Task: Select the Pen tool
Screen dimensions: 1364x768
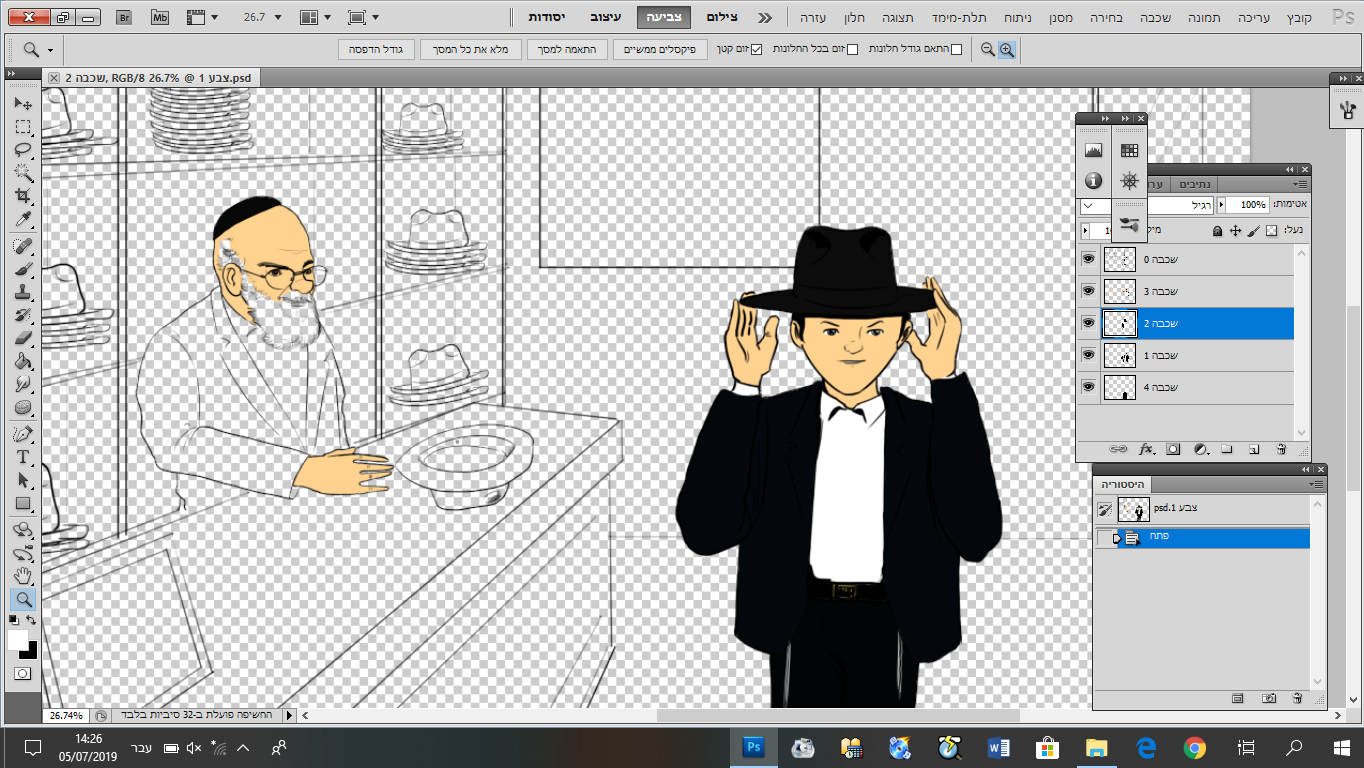Action: 23,434
